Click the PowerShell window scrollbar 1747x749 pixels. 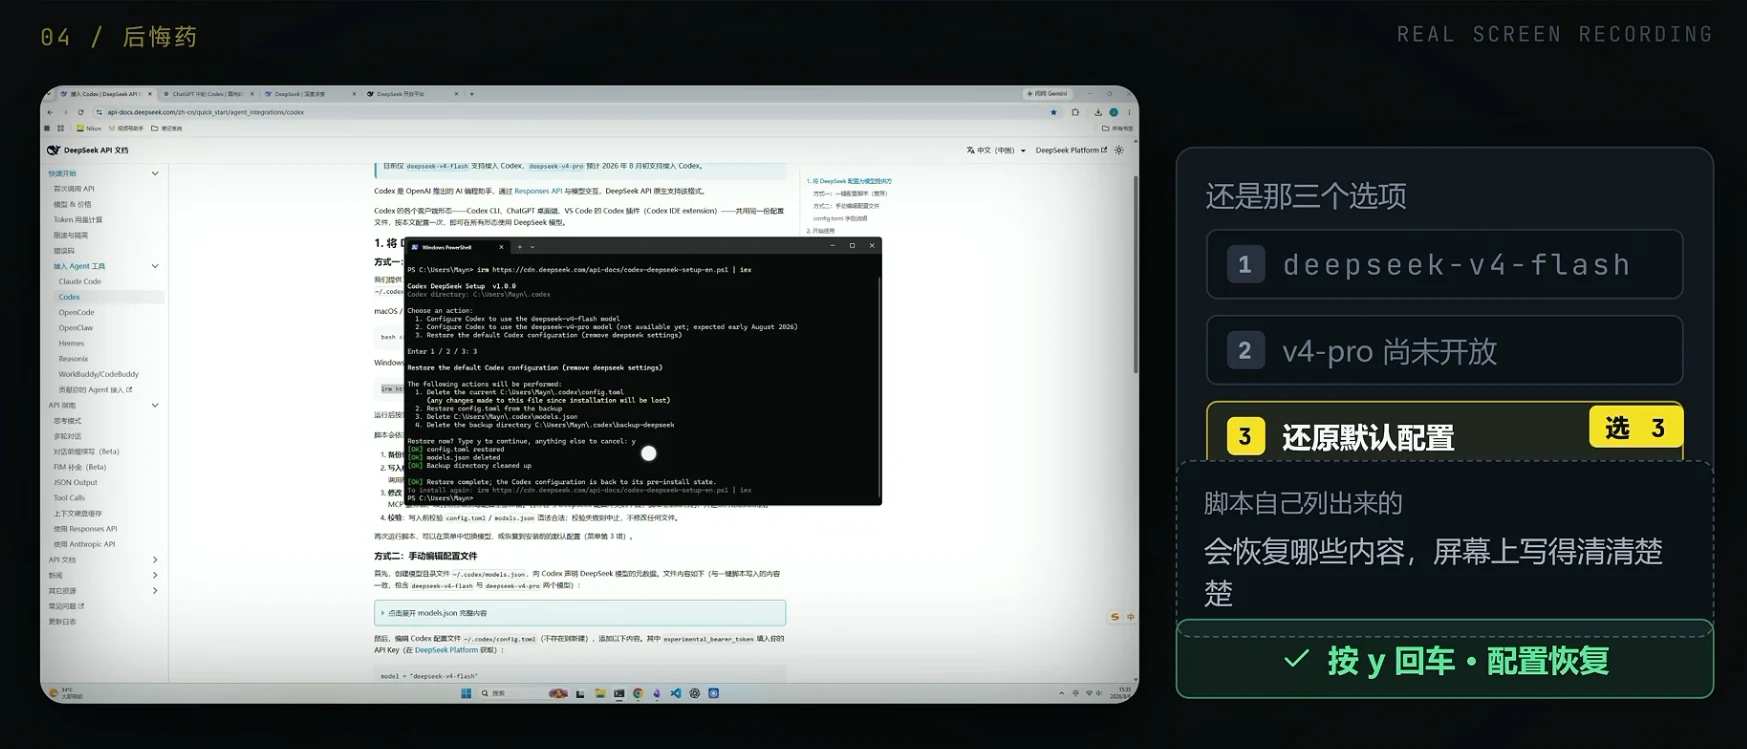click(x=879, y=386)
